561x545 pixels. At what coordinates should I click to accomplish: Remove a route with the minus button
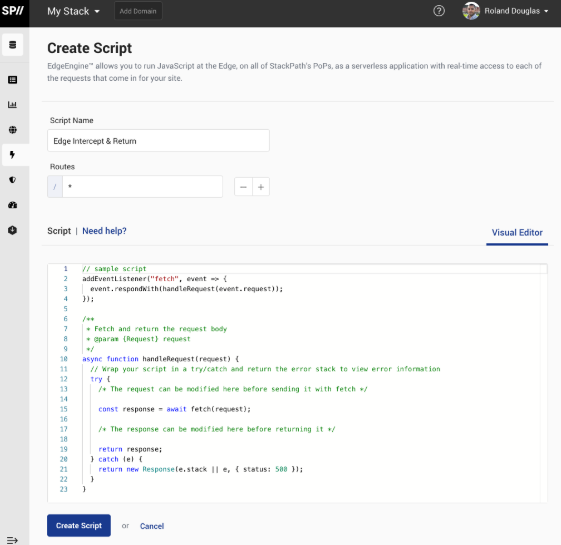pyautogui.click(x=243, y=187)
